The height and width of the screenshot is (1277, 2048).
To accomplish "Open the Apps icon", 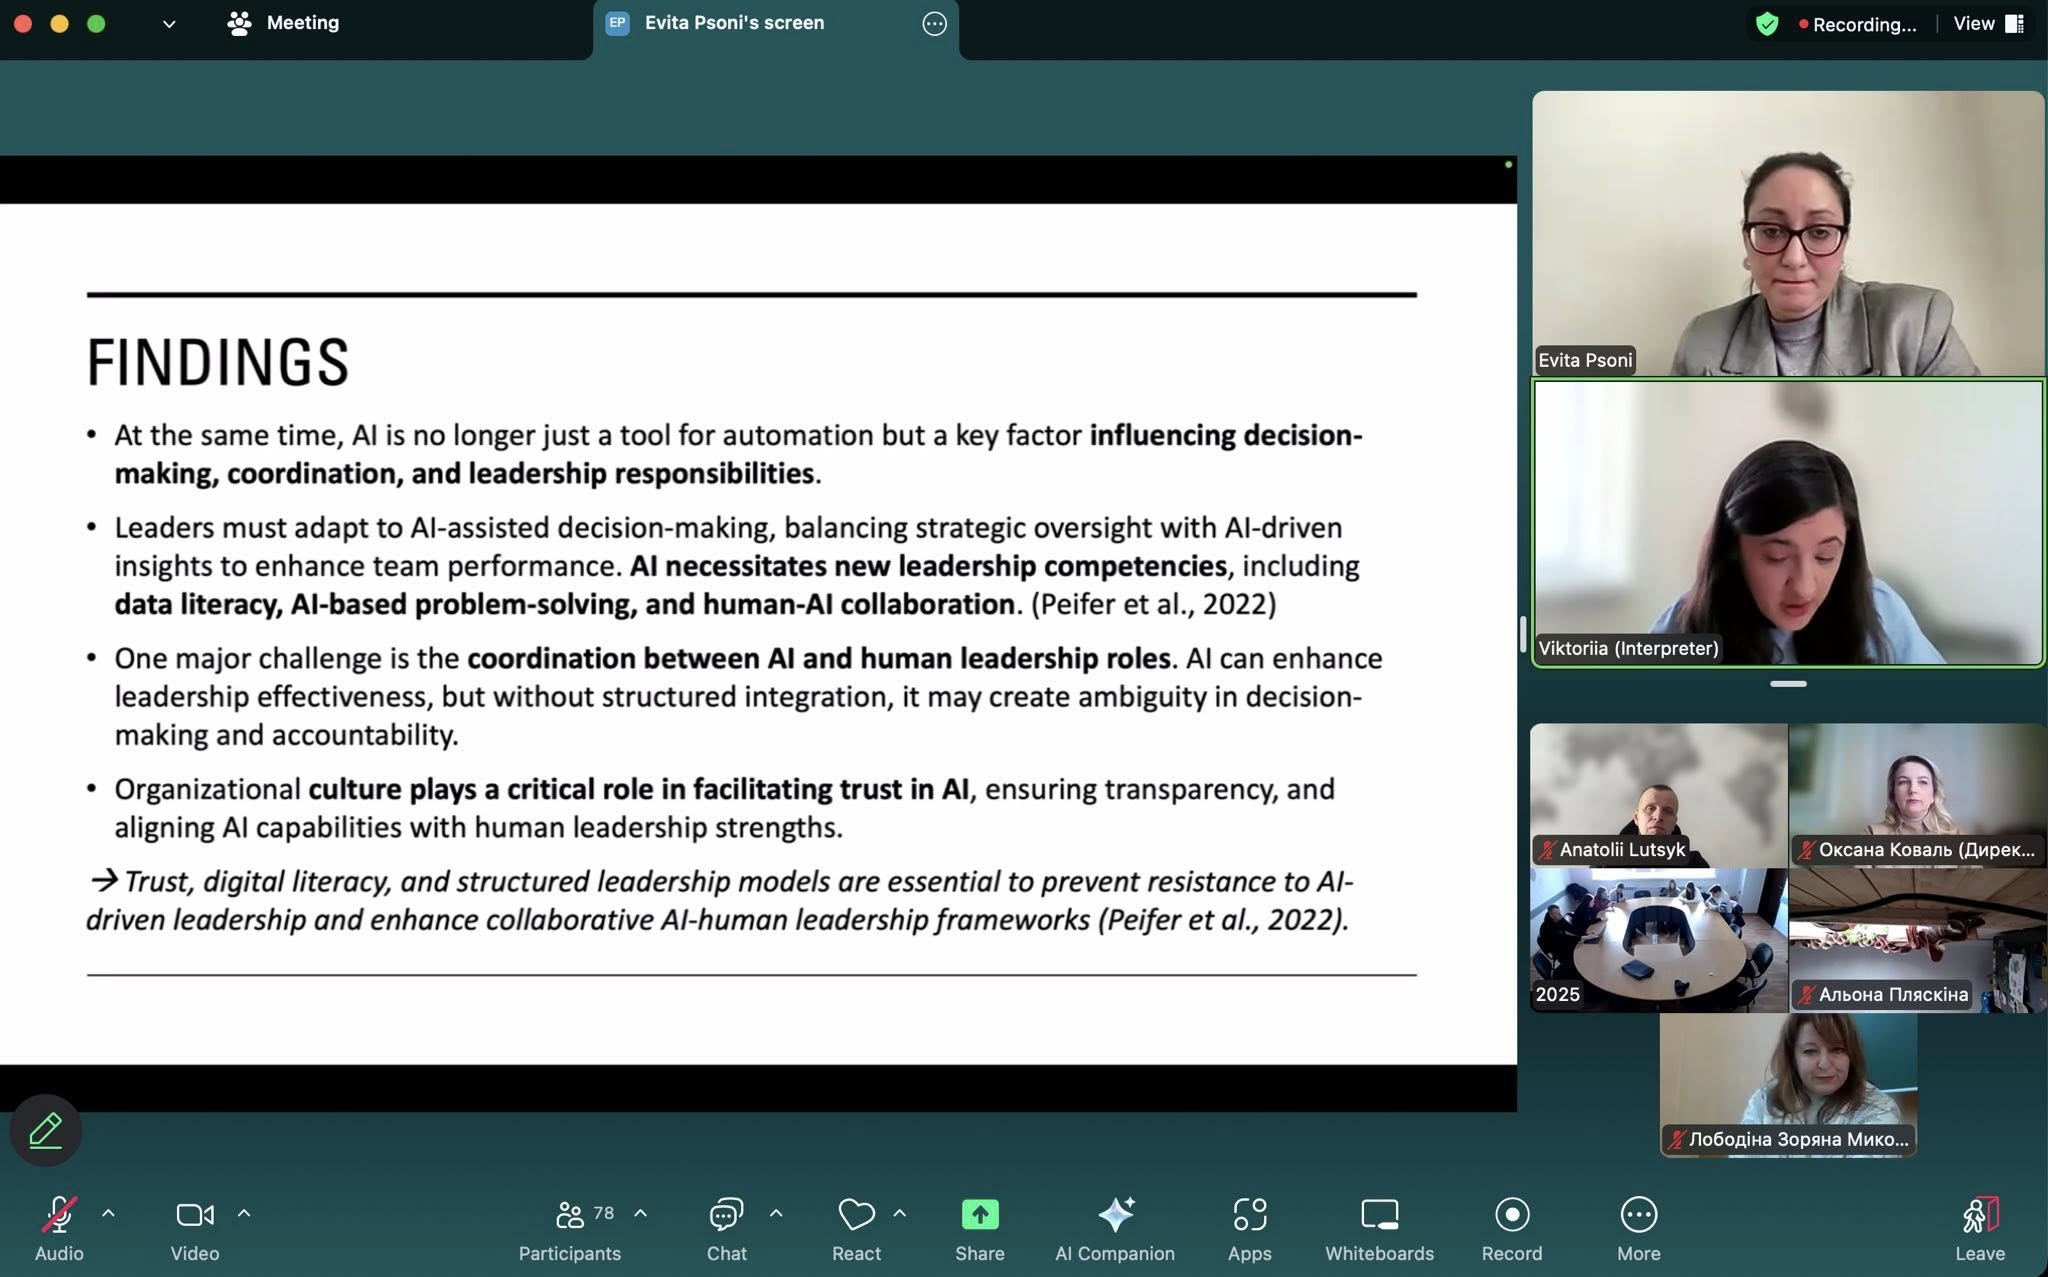I will pos(1249,1215).
